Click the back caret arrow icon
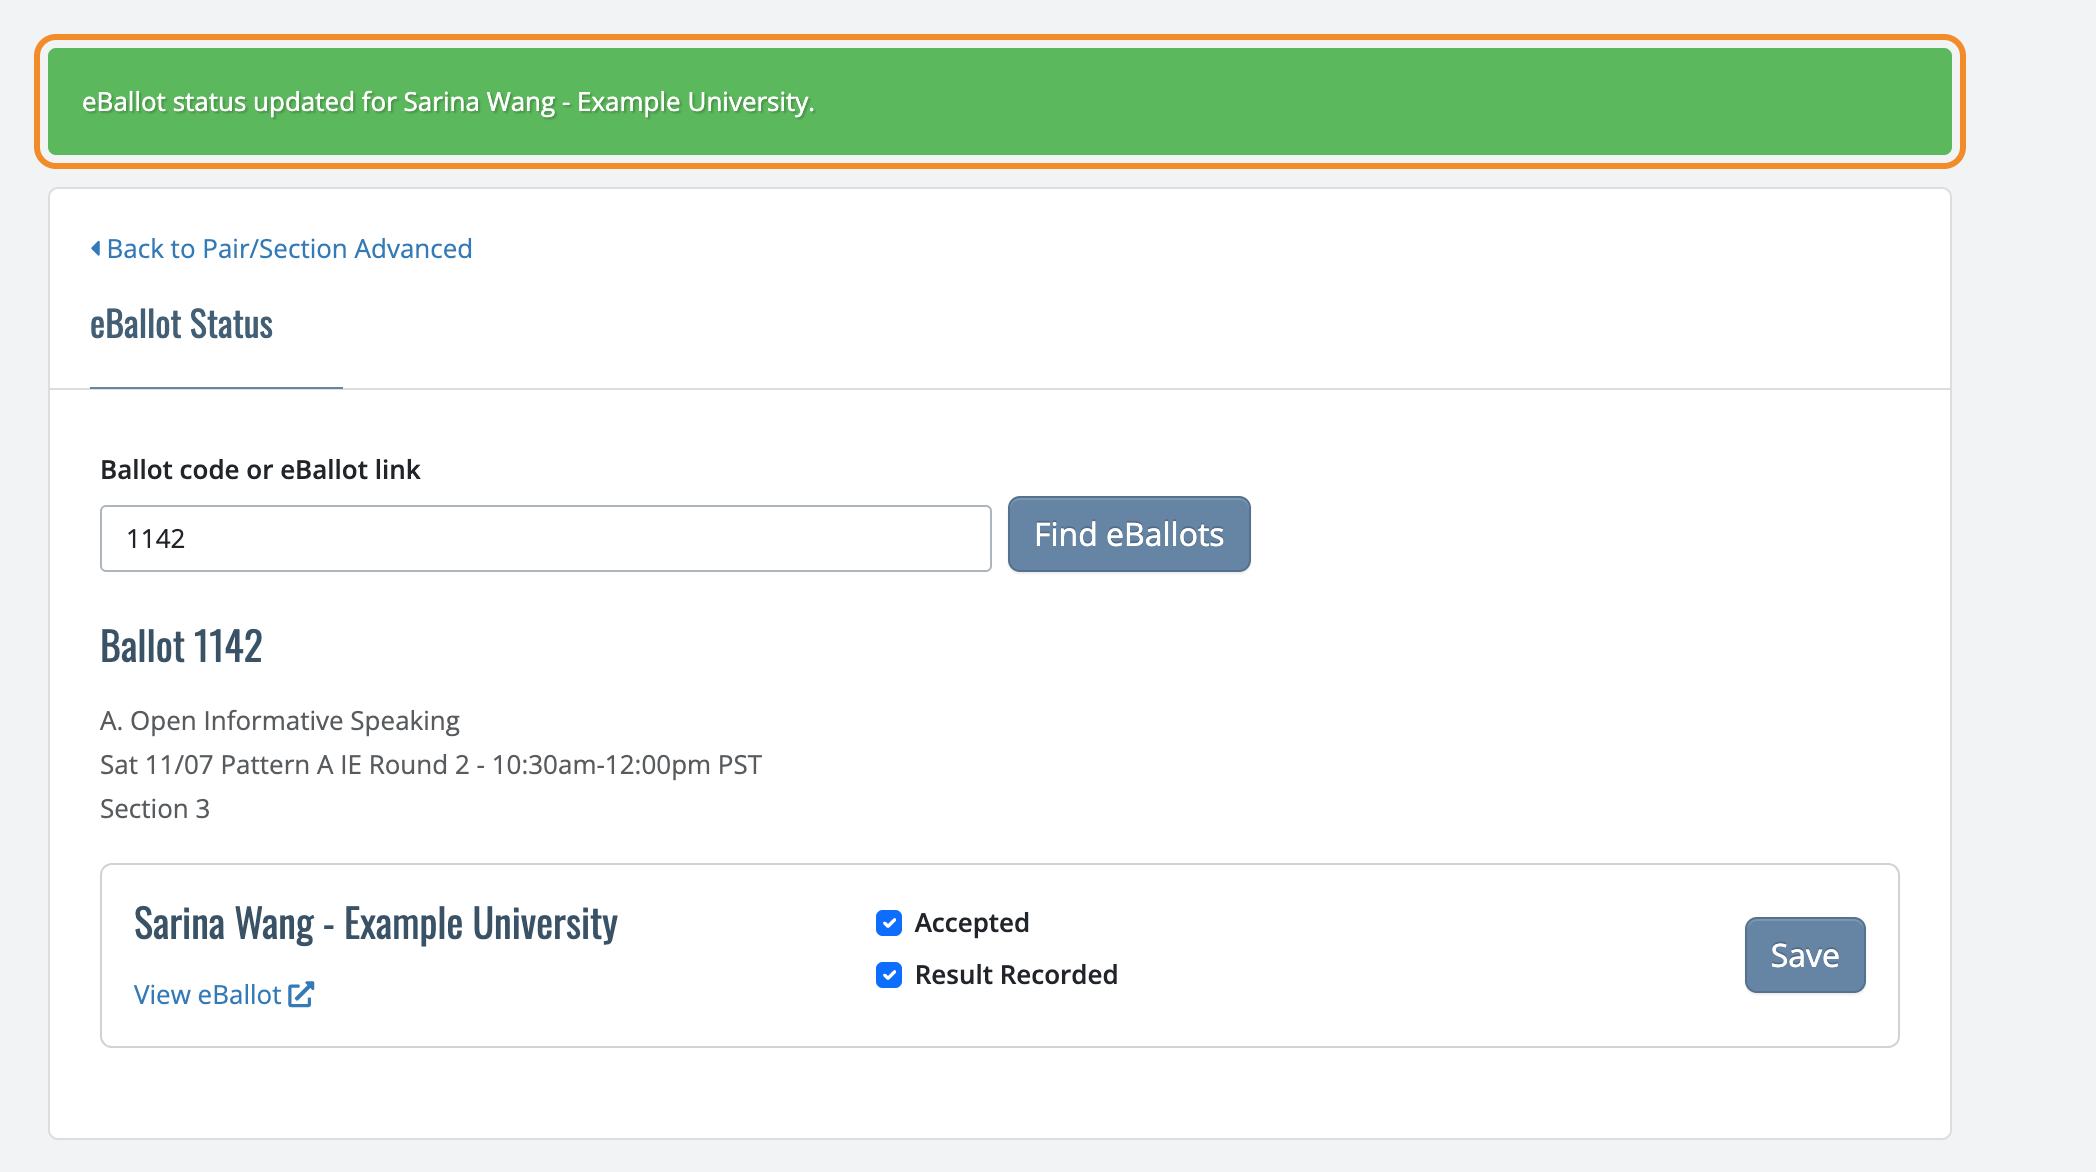 (95, 248)
